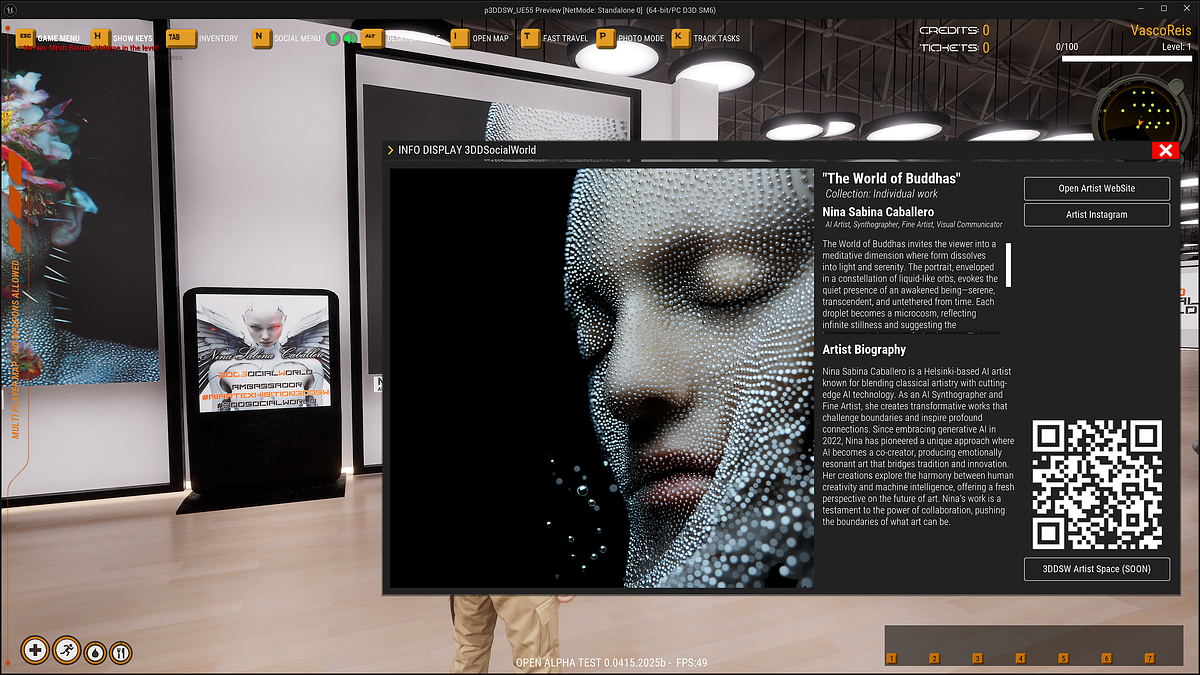Toggle the speaker sound icon
The width and height of the screenshot is (1200, 675).
coord(350,39)
